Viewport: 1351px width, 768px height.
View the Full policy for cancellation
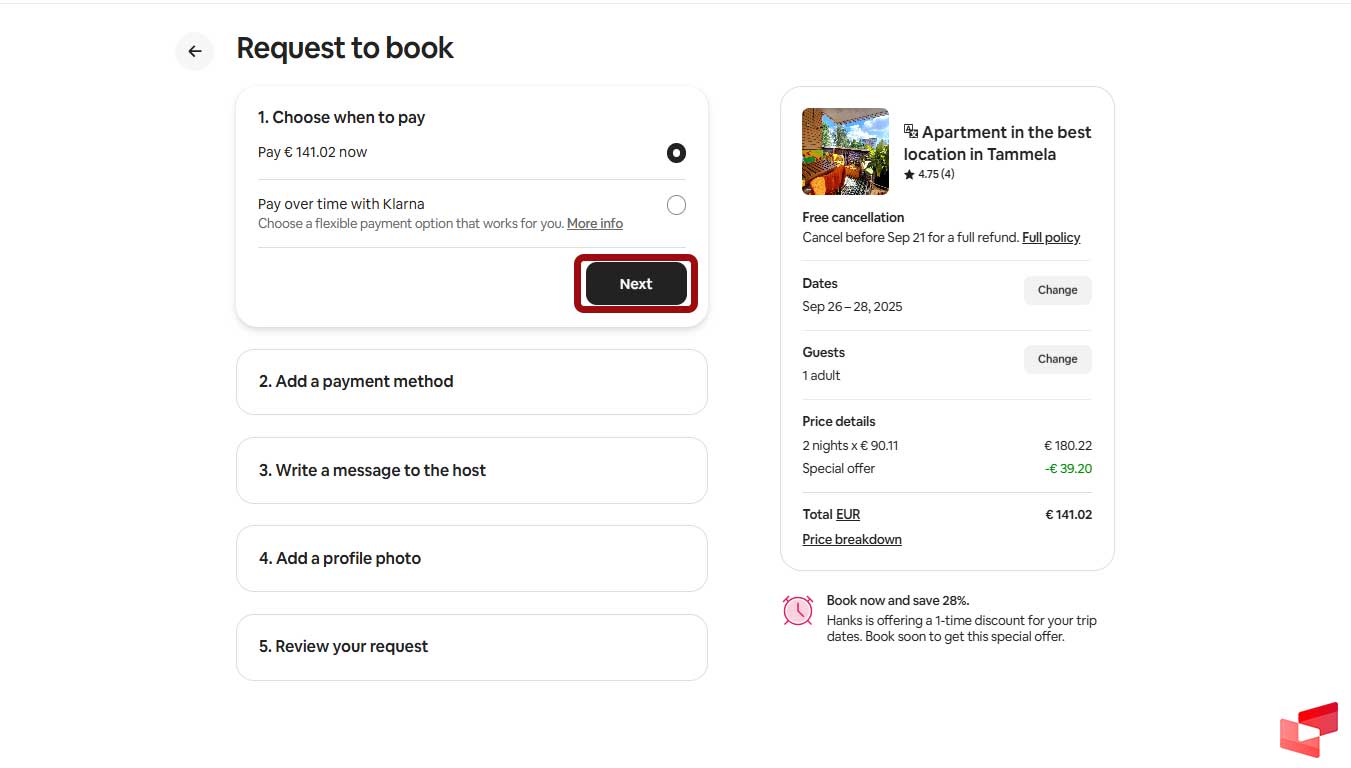point(1051,237)
